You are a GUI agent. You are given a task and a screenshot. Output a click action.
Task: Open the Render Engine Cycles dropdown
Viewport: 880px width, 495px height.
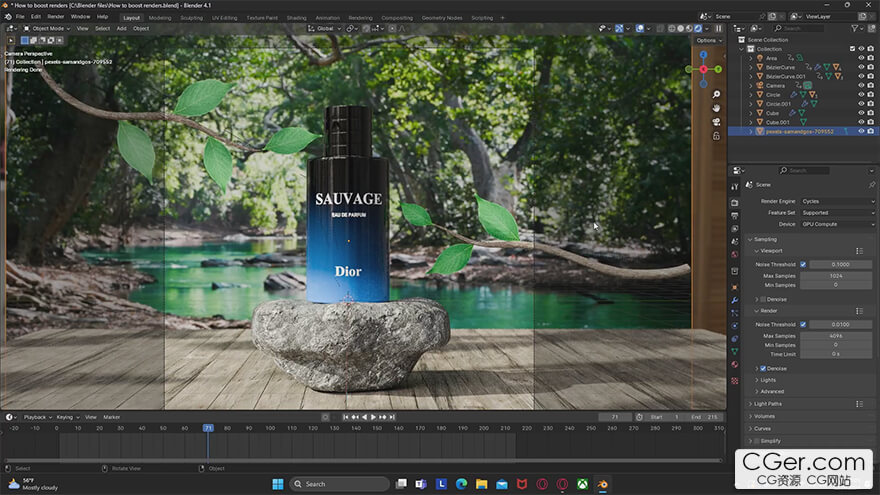pyautogui.click(x=837, y=201)
